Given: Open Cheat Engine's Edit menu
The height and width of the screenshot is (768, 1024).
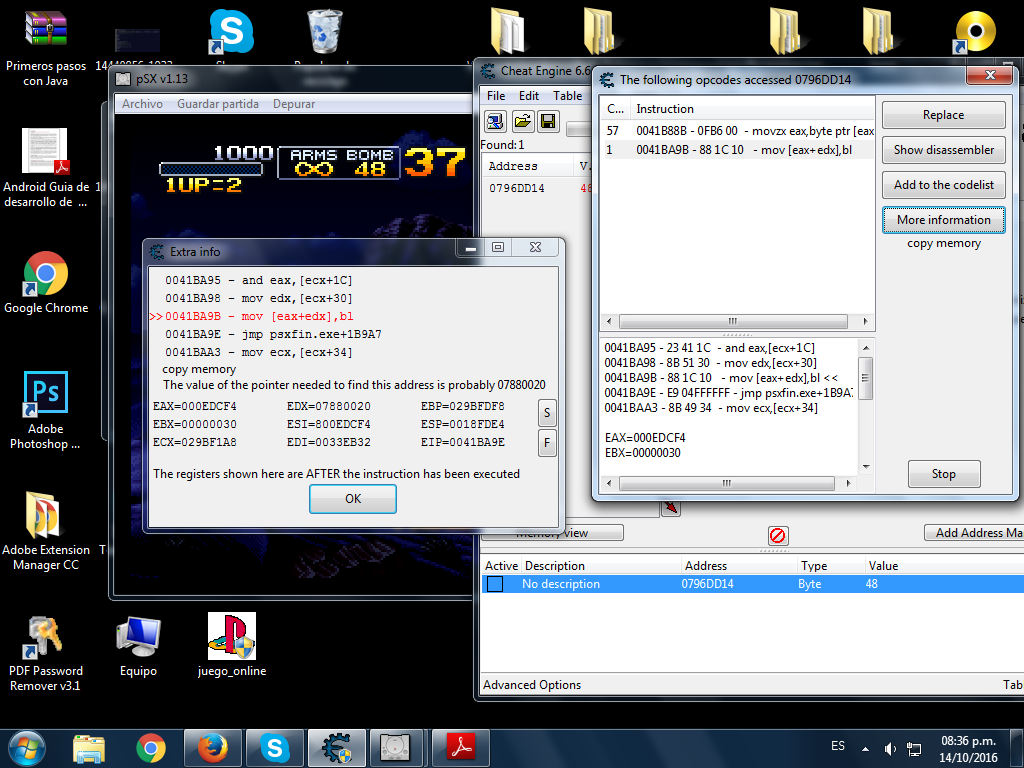Looking at the screenshot, I should pyautogui.click(x=529, y=96).
